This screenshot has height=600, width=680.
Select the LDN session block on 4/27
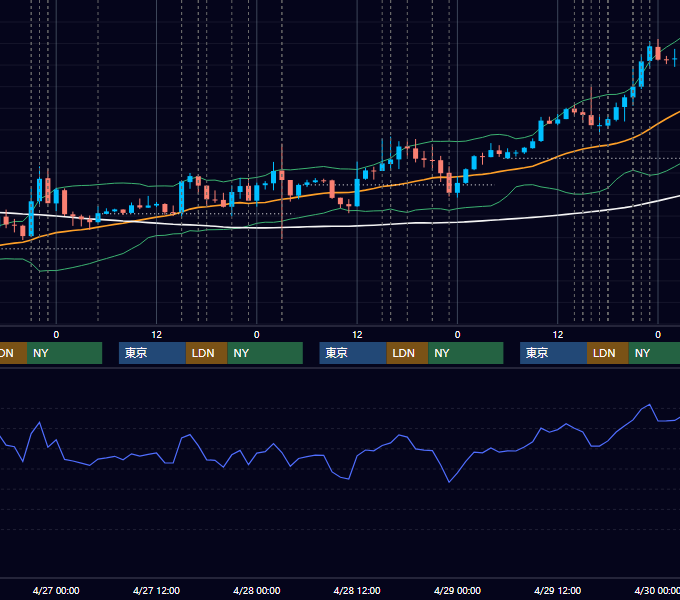(206, 353)
